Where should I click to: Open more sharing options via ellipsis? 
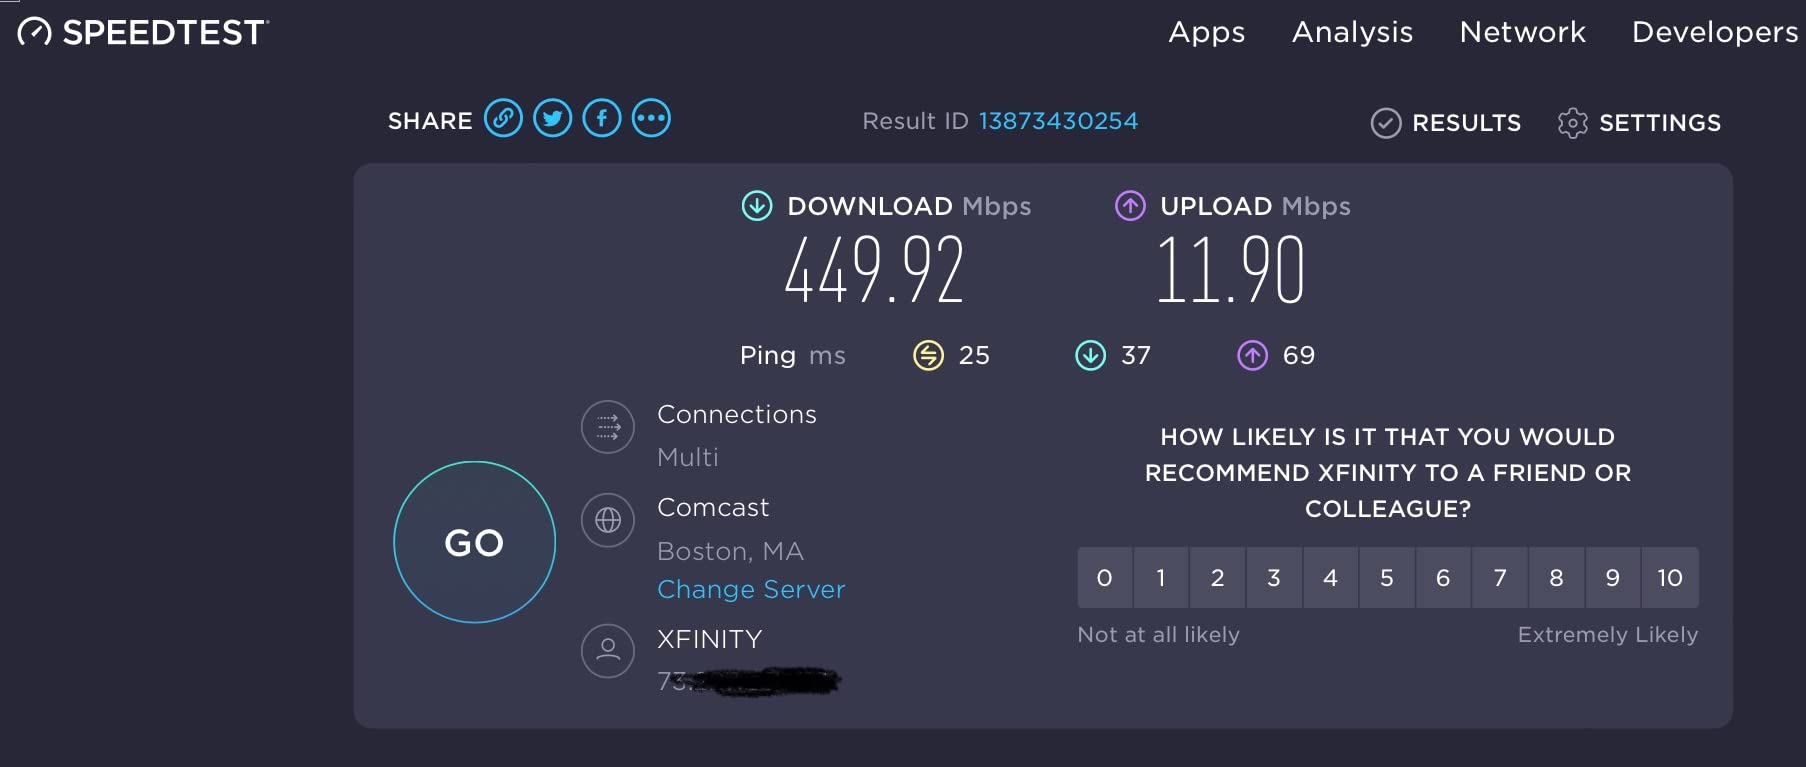coord(651,118)
